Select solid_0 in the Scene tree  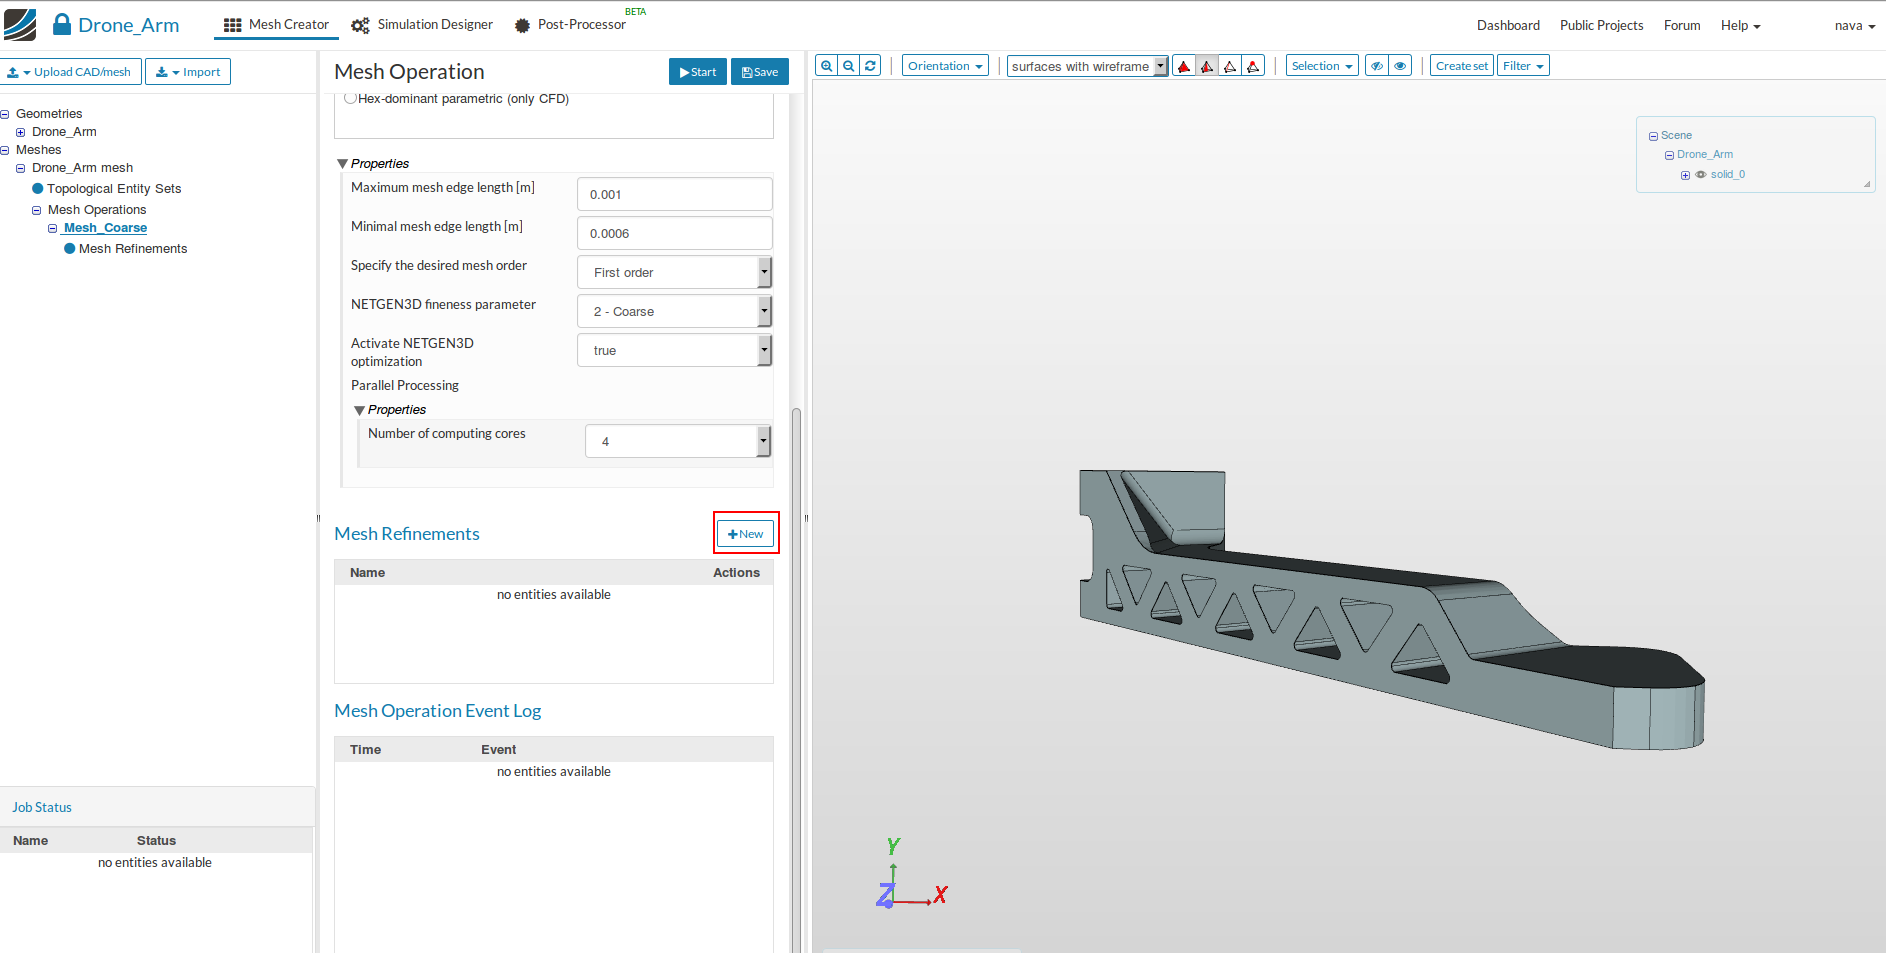click(1728, 174)
